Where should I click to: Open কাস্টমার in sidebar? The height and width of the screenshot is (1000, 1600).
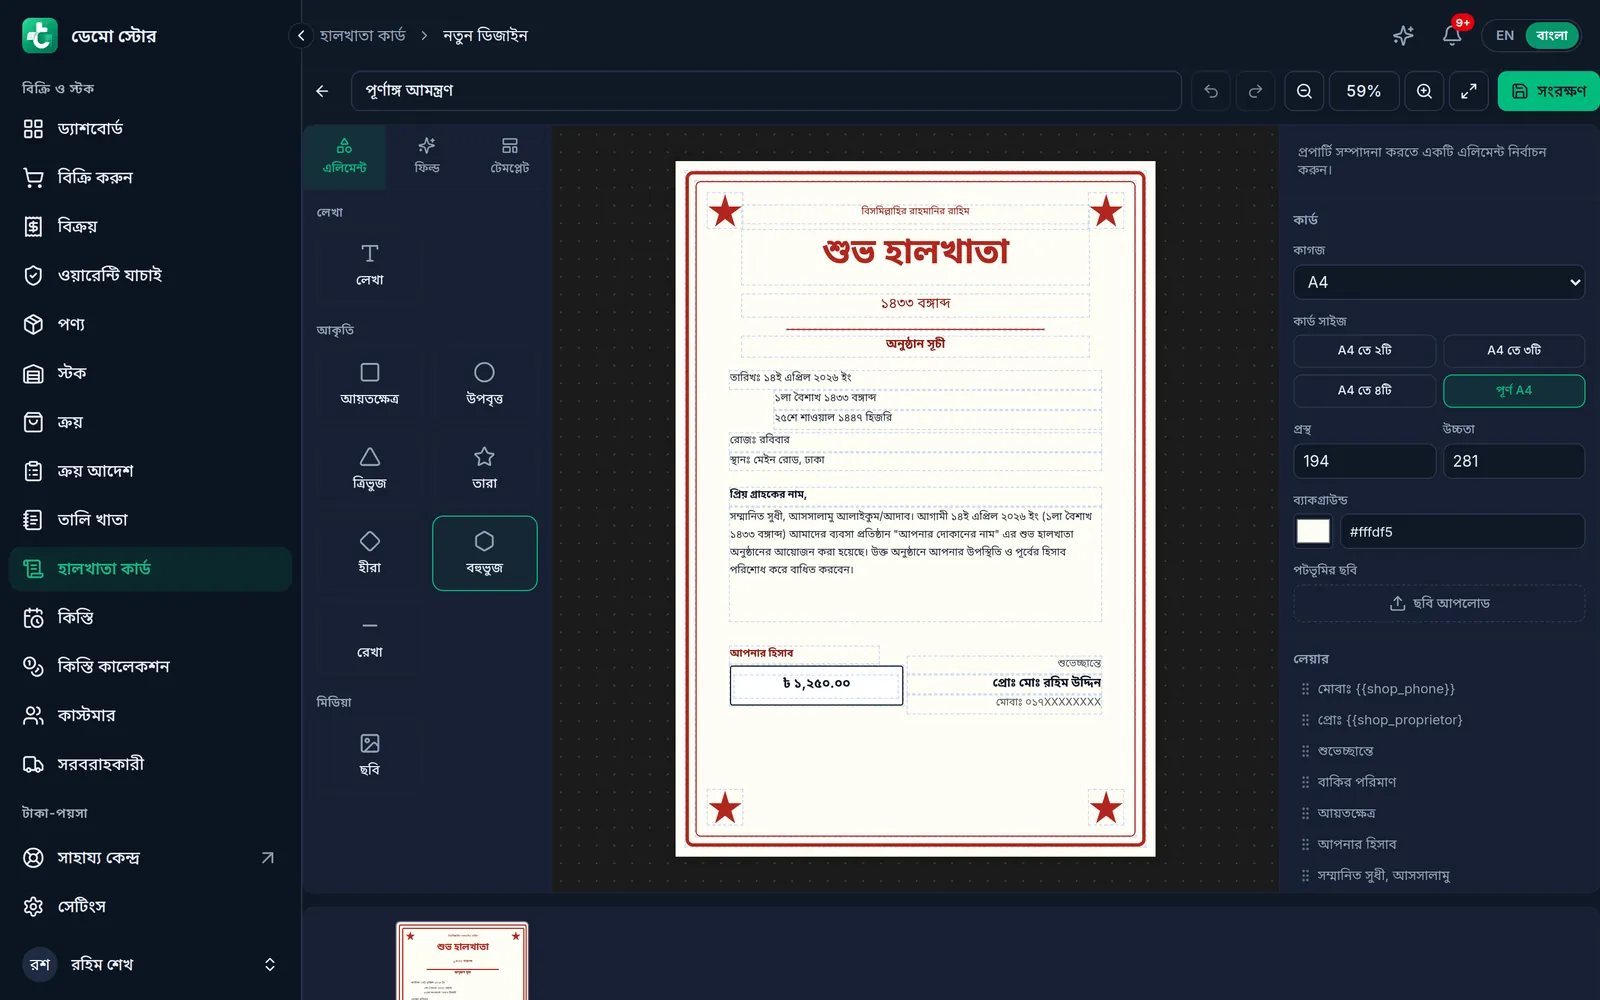(150, 715)
